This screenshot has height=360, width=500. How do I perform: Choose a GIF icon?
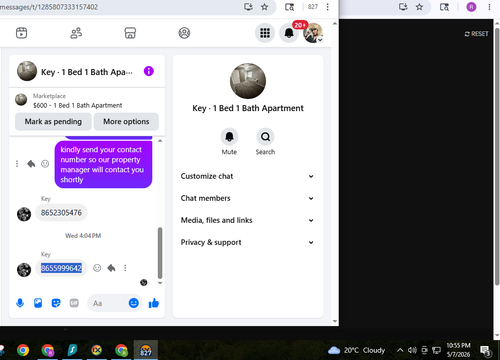pos(74,303)
